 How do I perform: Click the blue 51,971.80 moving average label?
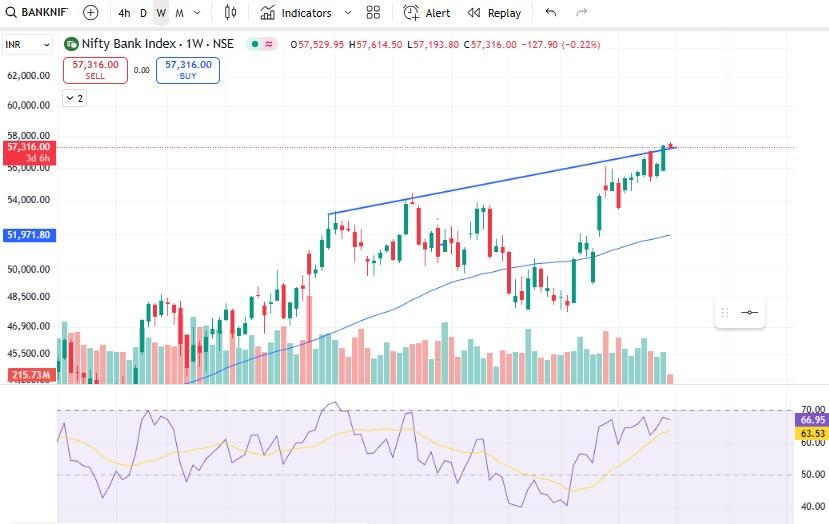pyautogui.click(x=30, y=235)
